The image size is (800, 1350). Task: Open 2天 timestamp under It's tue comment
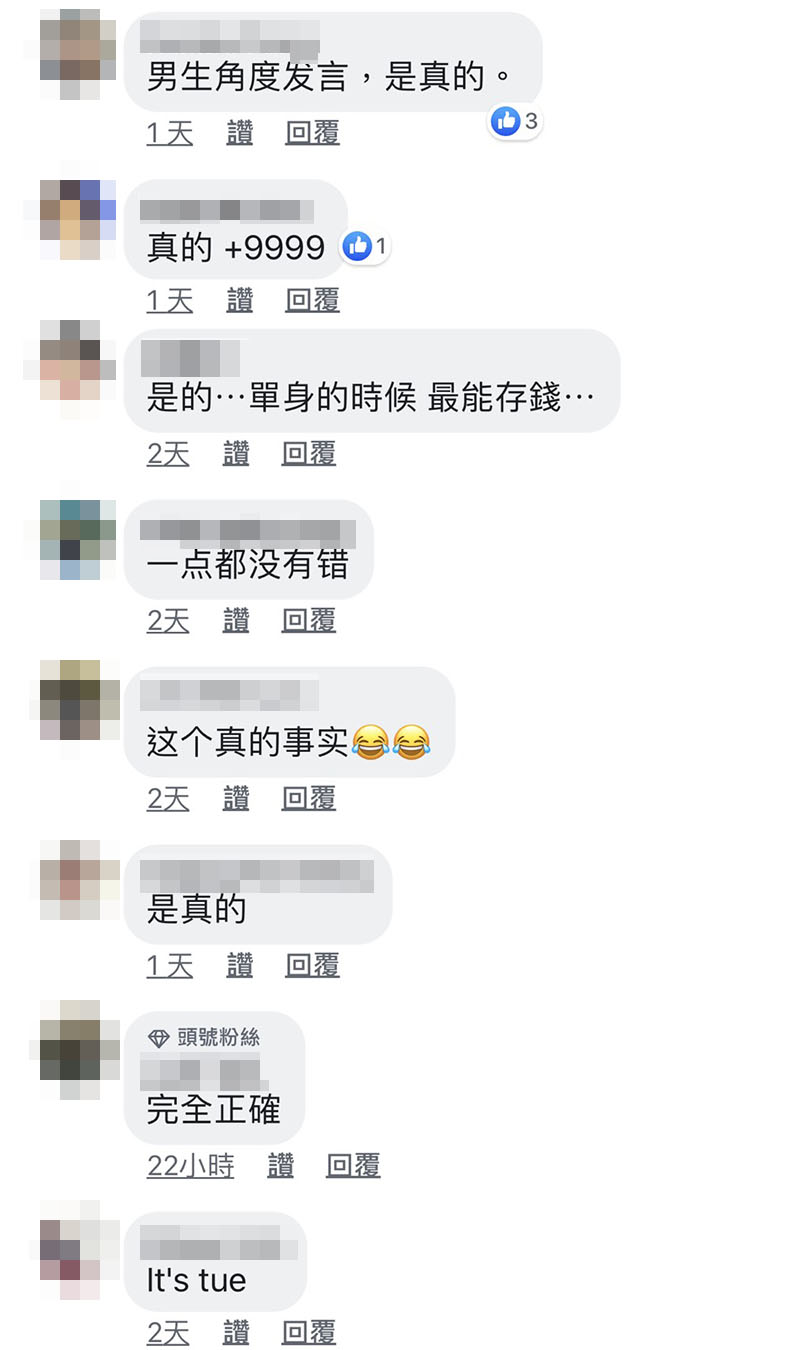168,1332
